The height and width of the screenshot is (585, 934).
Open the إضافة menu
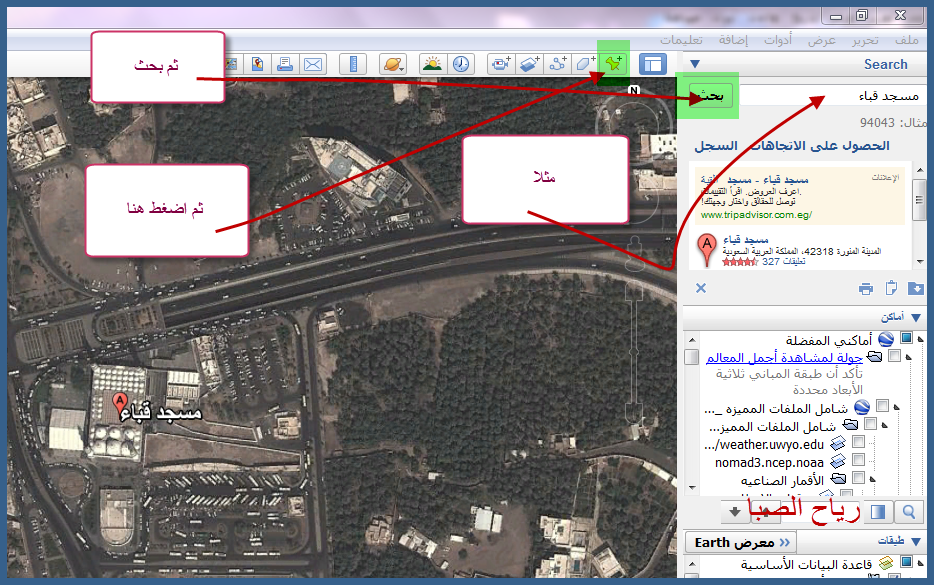click(733, 40)
